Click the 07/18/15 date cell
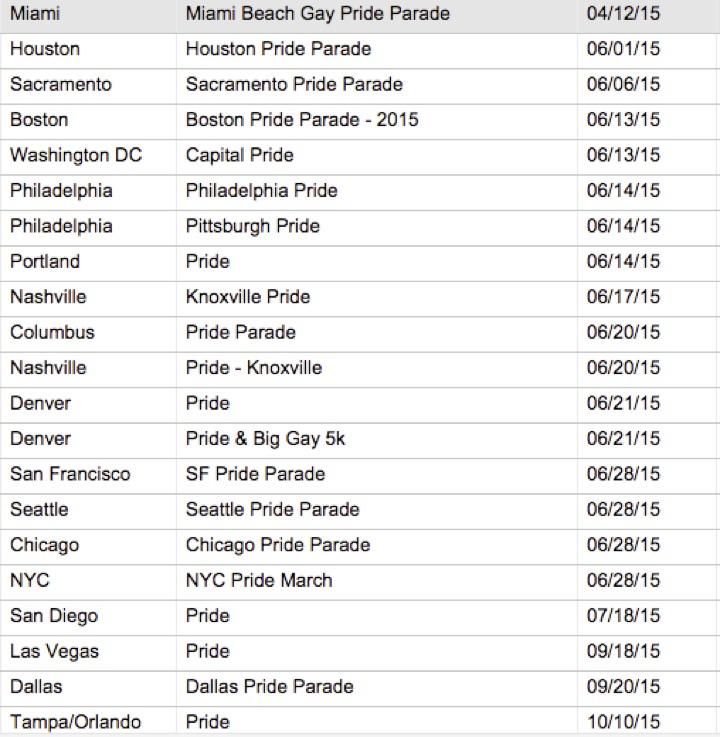This screenshot has width=720, height=737. click(623, 616)
